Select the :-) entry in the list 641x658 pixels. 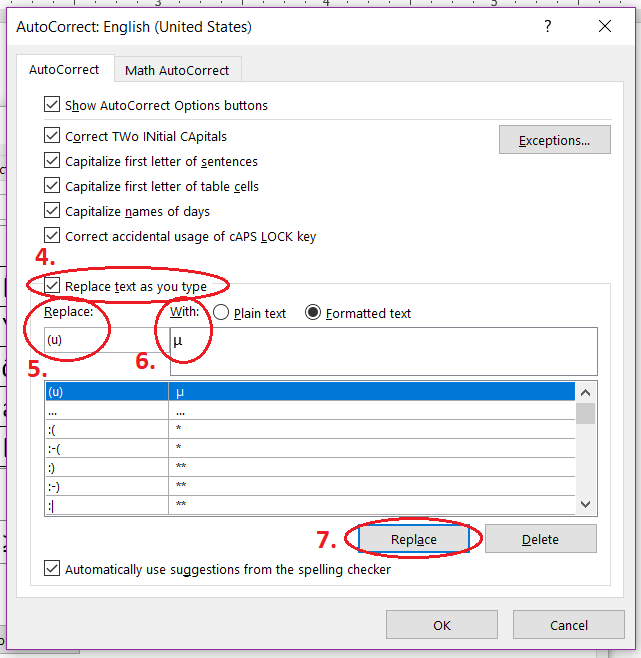(105, 485)
